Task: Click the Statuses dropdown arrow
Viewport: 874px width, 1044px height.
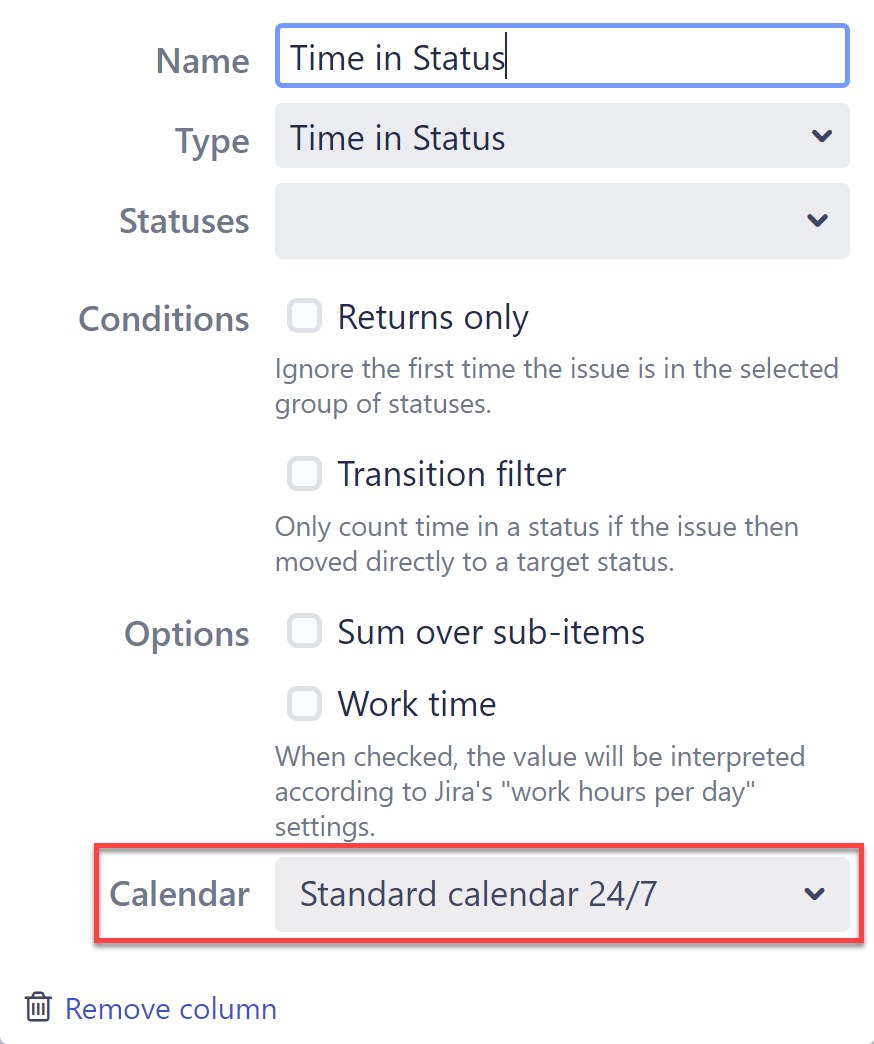Action: (x=817, y=221)
